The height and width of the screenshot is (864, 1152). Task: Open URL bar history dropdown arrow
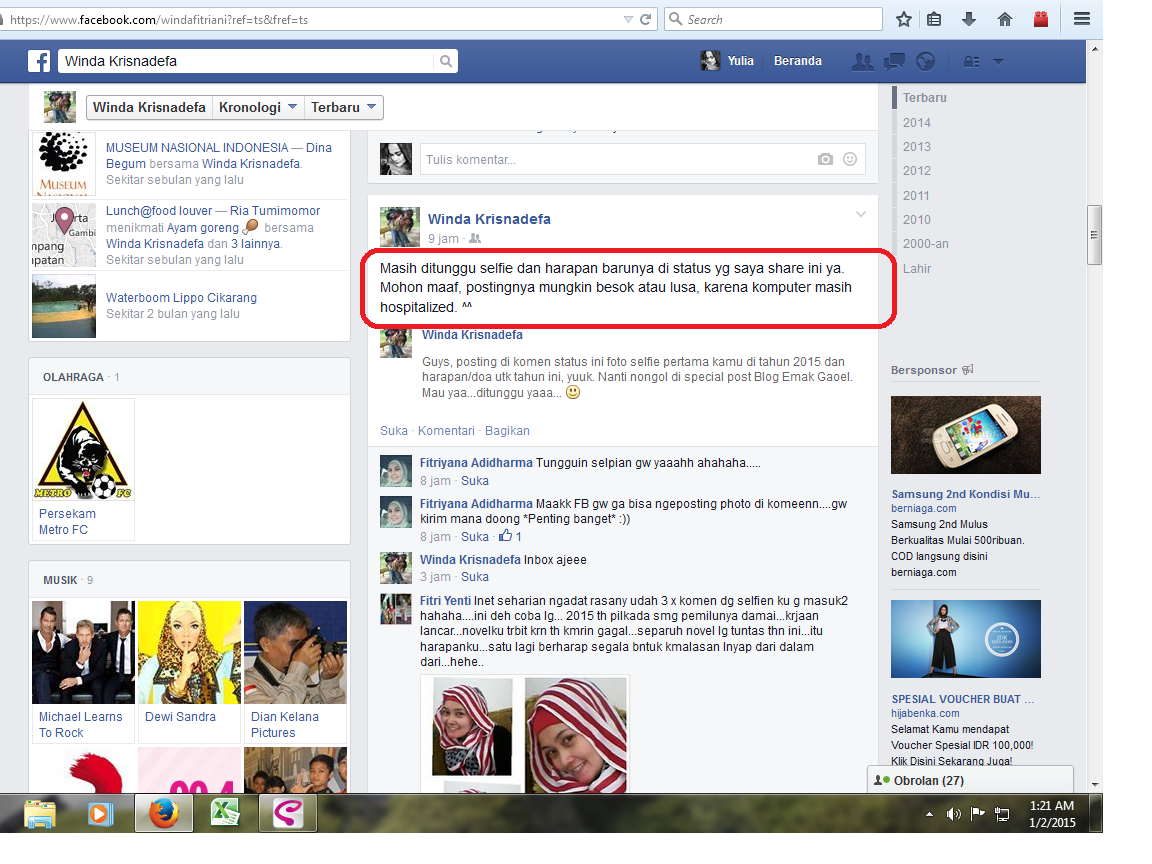tap(627, 20)
